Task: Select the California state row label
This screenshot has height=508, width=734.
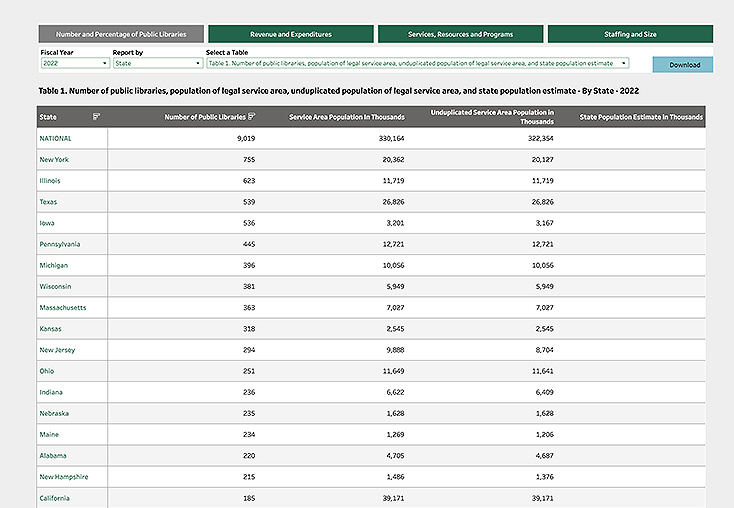Action: (55, 498)
